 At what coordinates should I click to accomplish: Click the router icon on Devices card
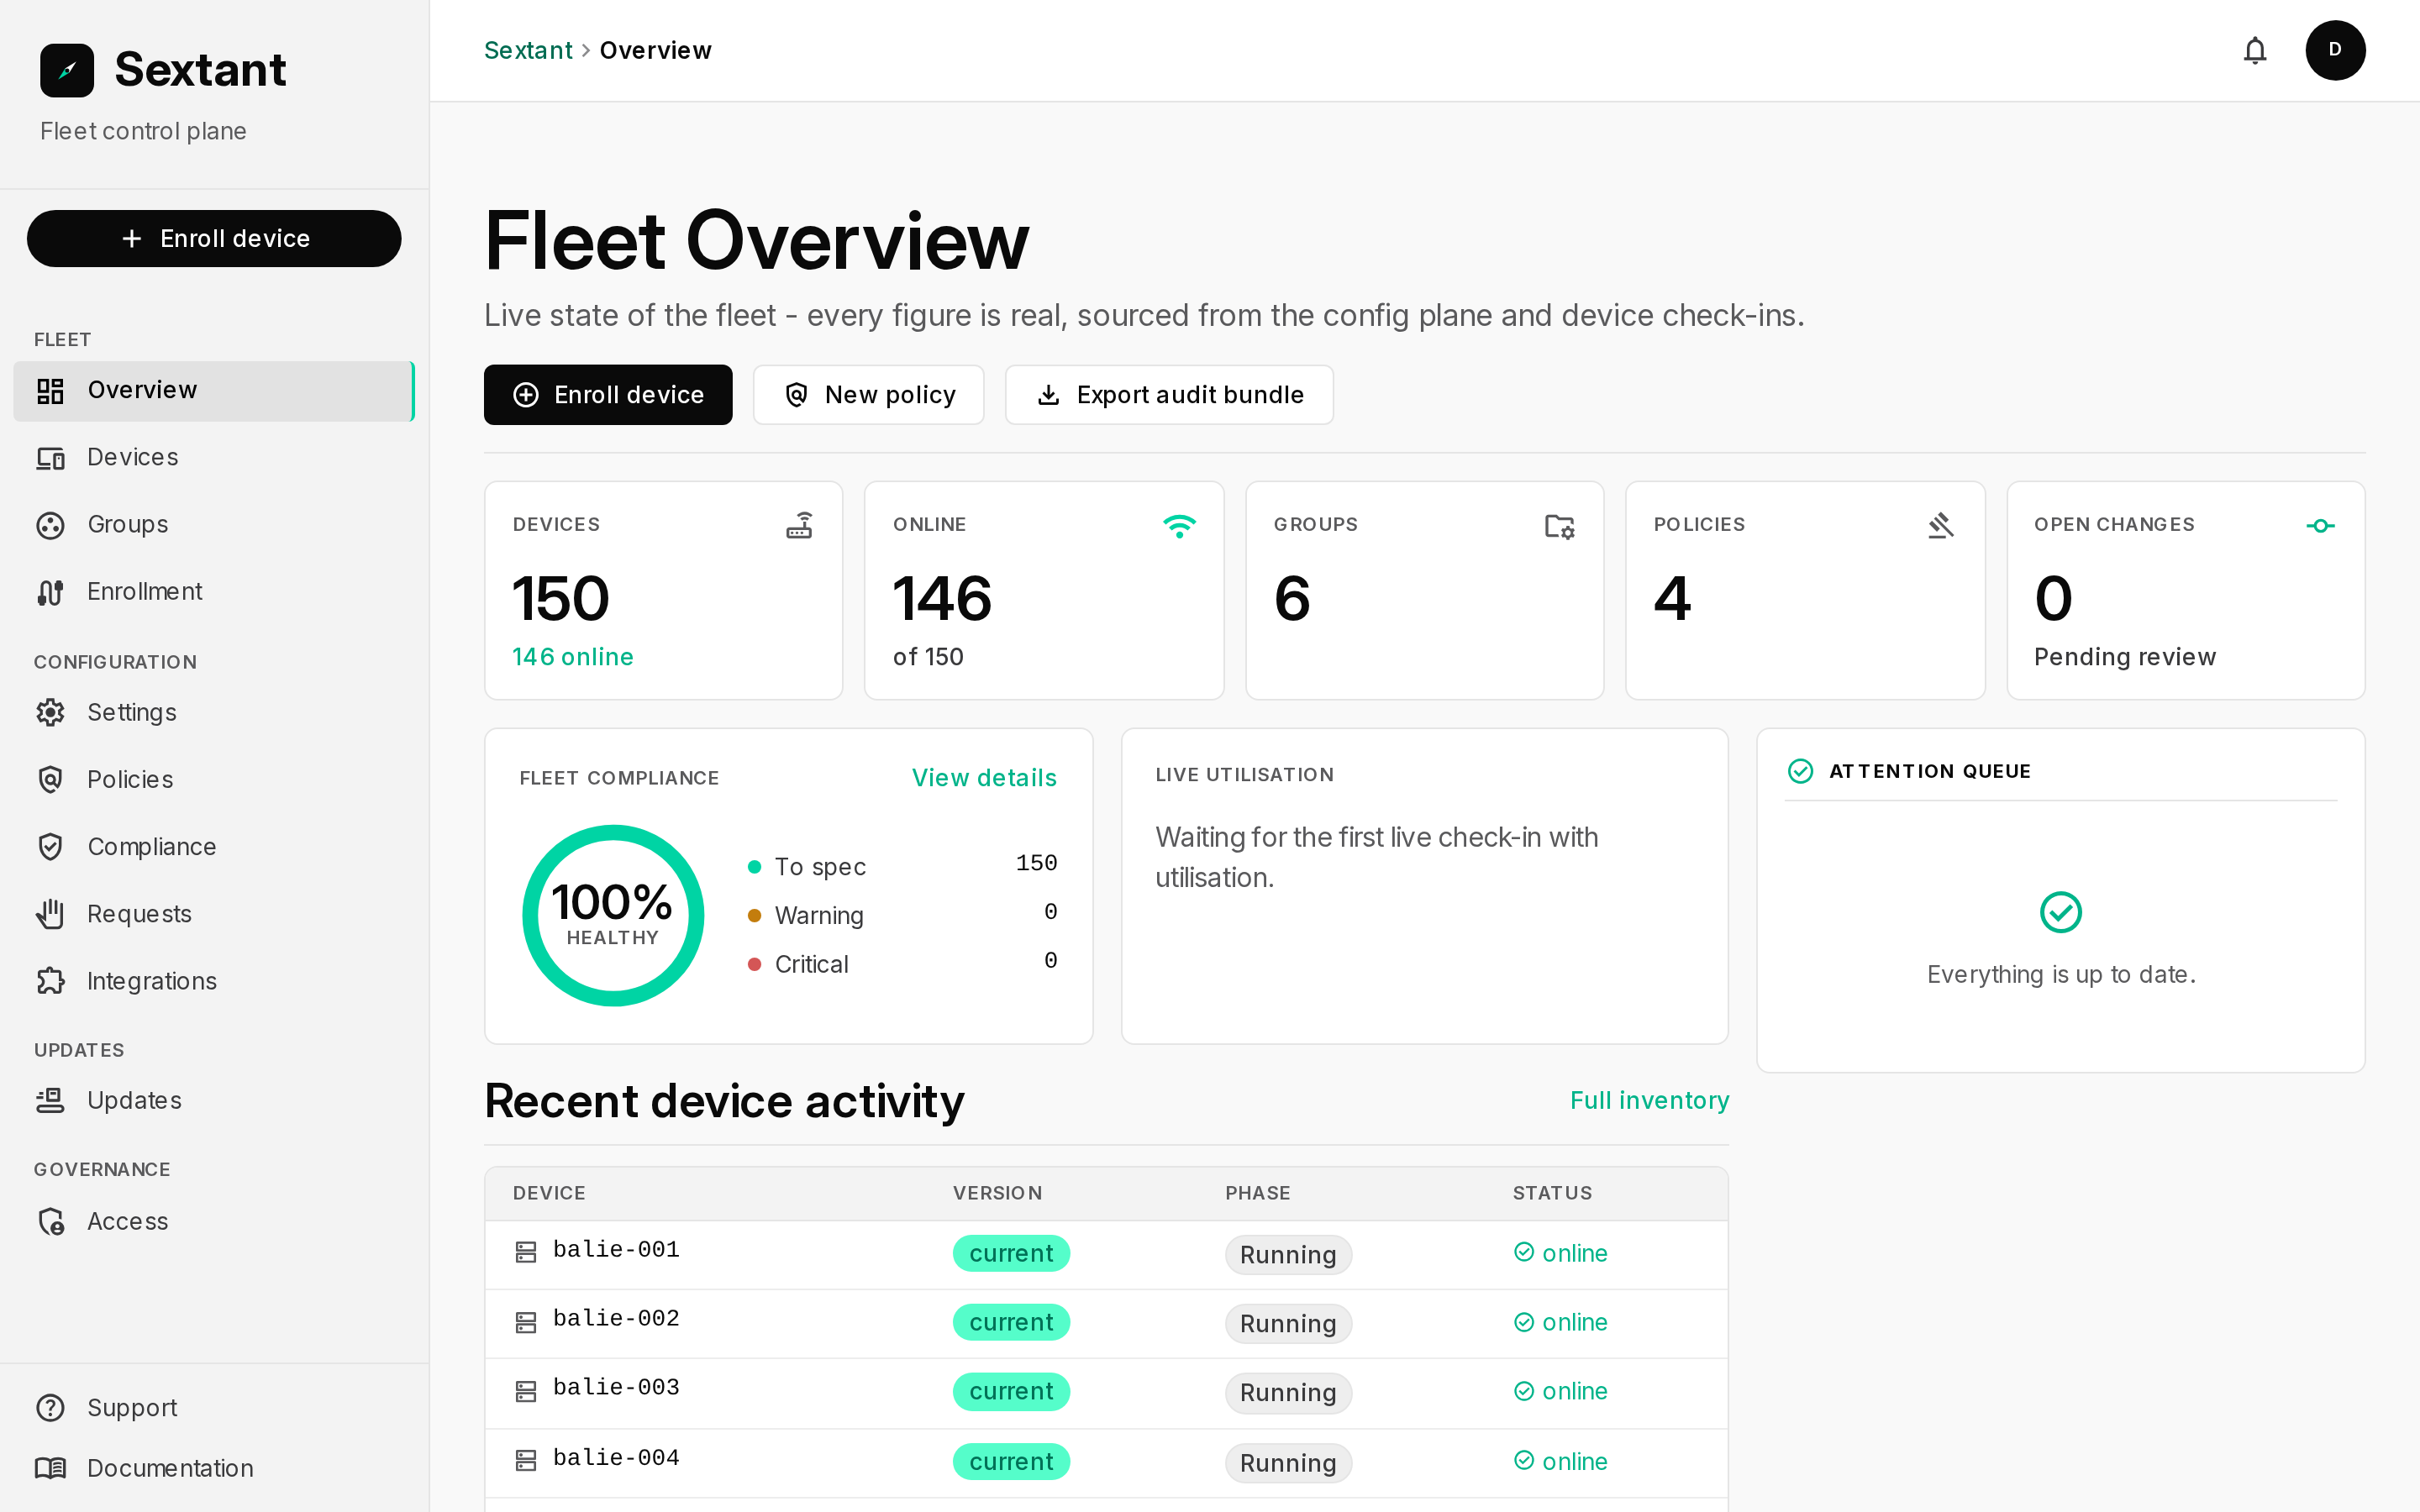click(x=799, y=525)
